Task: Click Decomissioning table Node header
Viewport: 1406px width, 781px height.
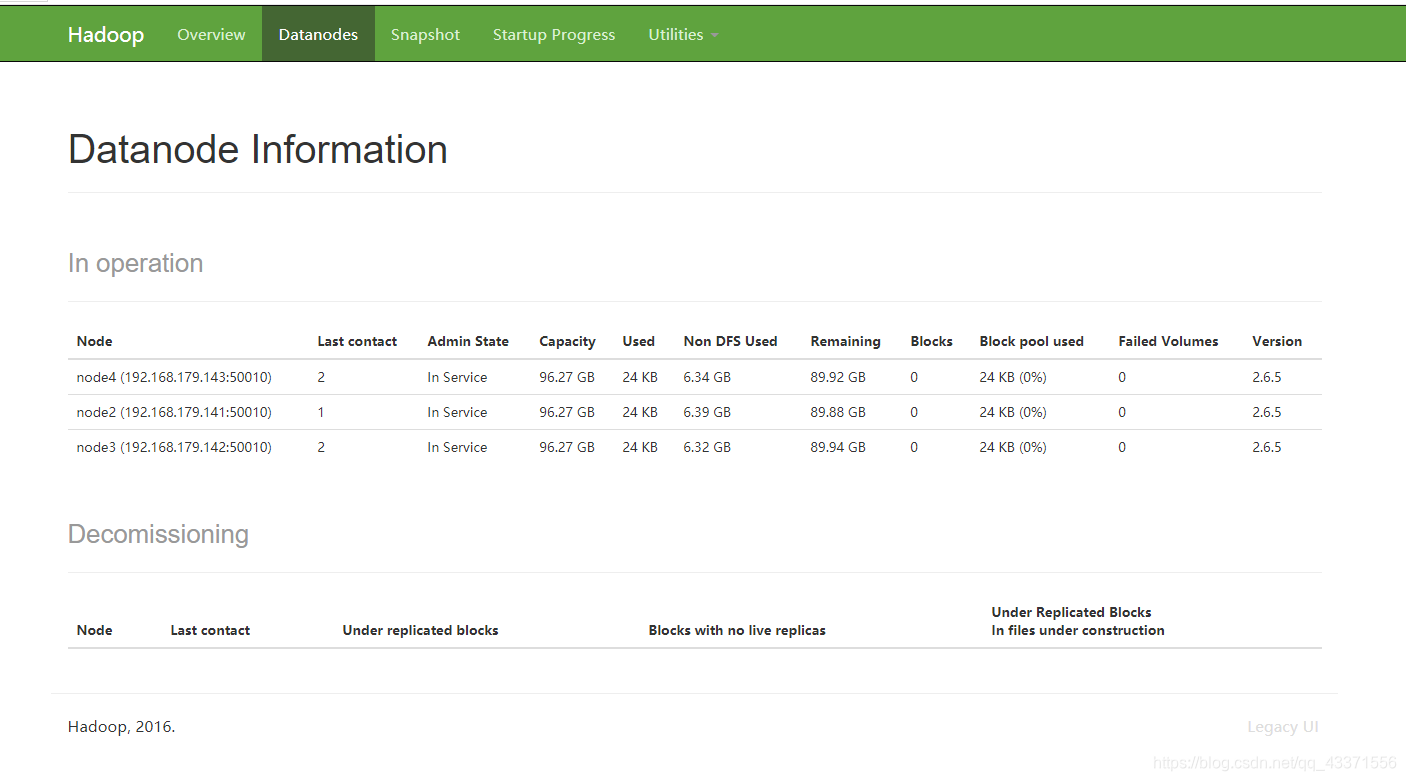Action: pos(95,630)
